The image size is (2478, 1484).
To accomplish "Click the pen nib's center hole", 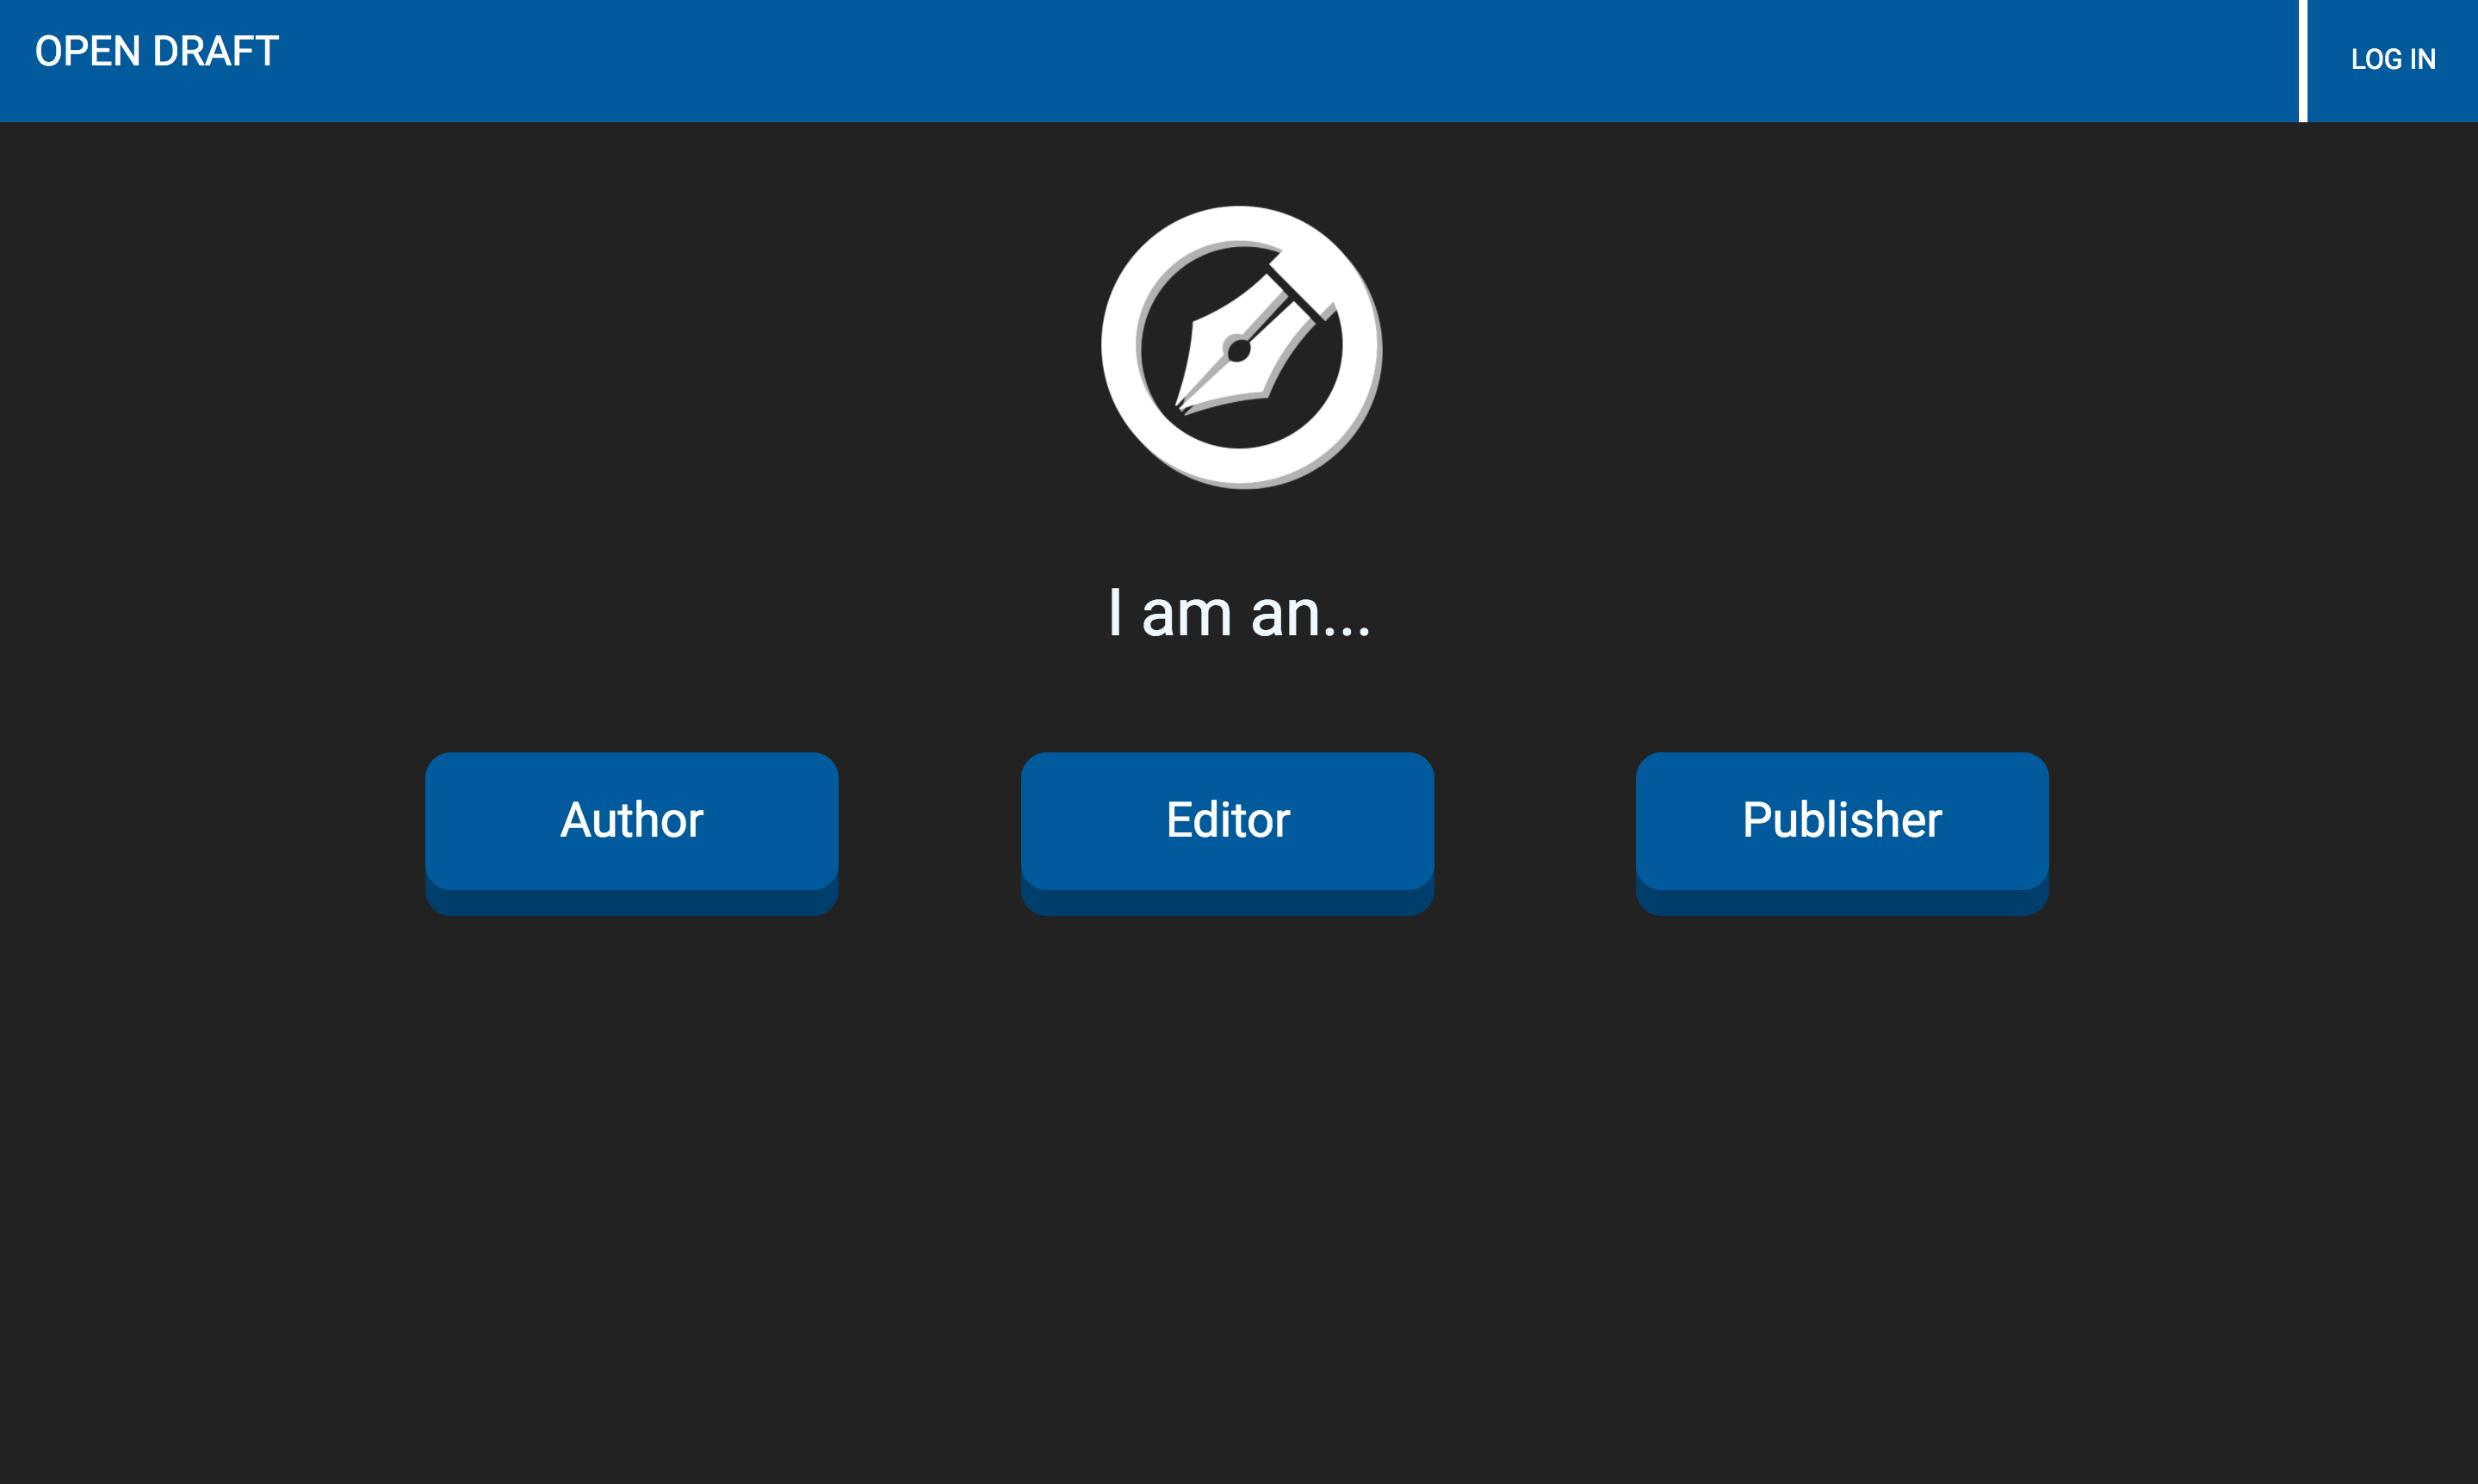I will tap(1239, 350).
